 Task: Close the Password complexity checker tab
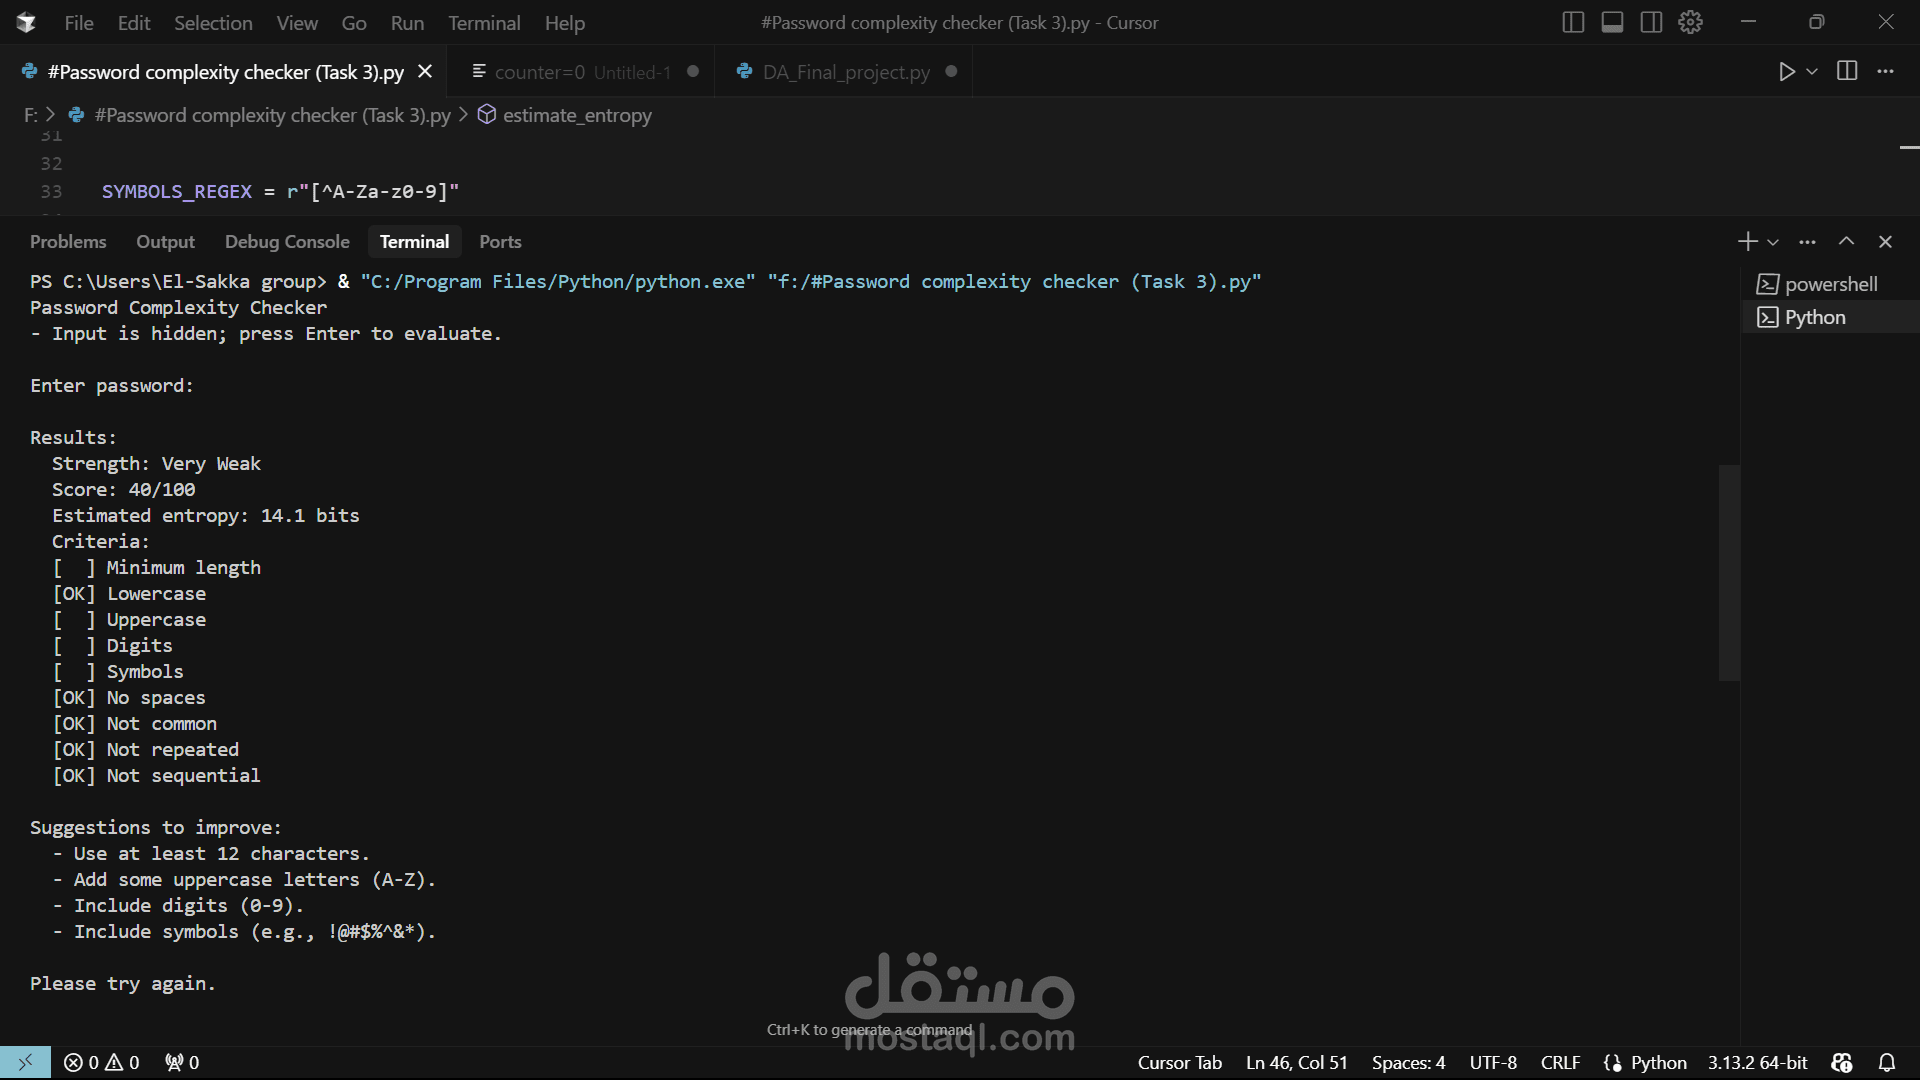coord(425,71)
